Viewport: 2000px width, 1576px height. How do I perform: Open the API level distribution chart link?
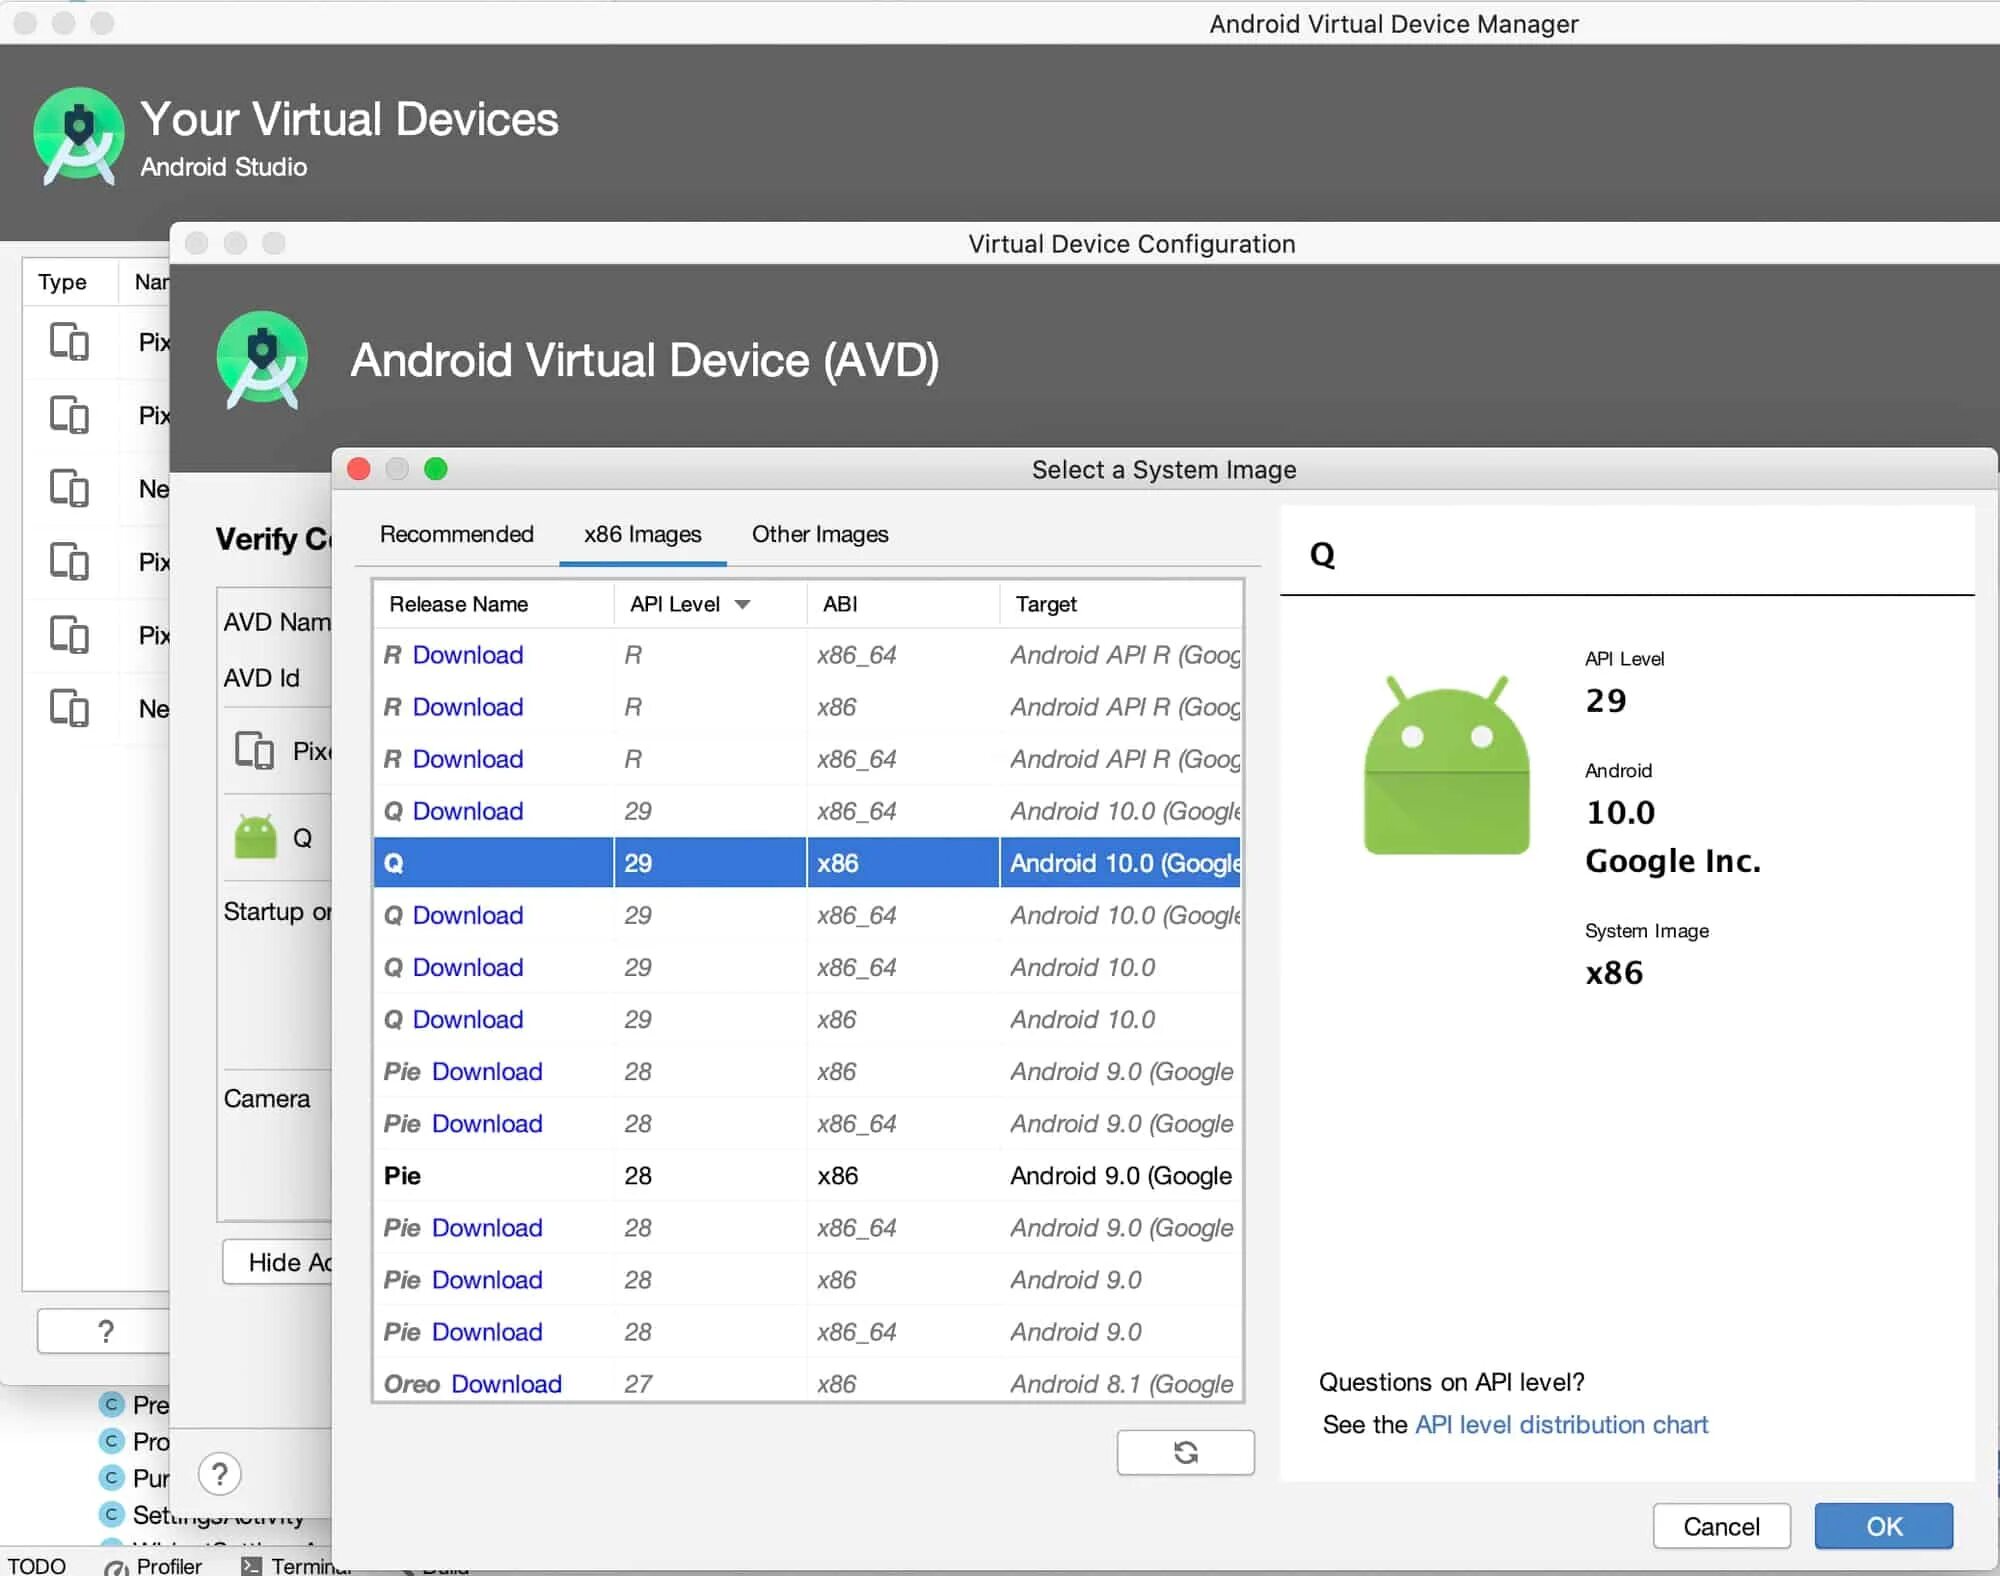(1561, 1424)
